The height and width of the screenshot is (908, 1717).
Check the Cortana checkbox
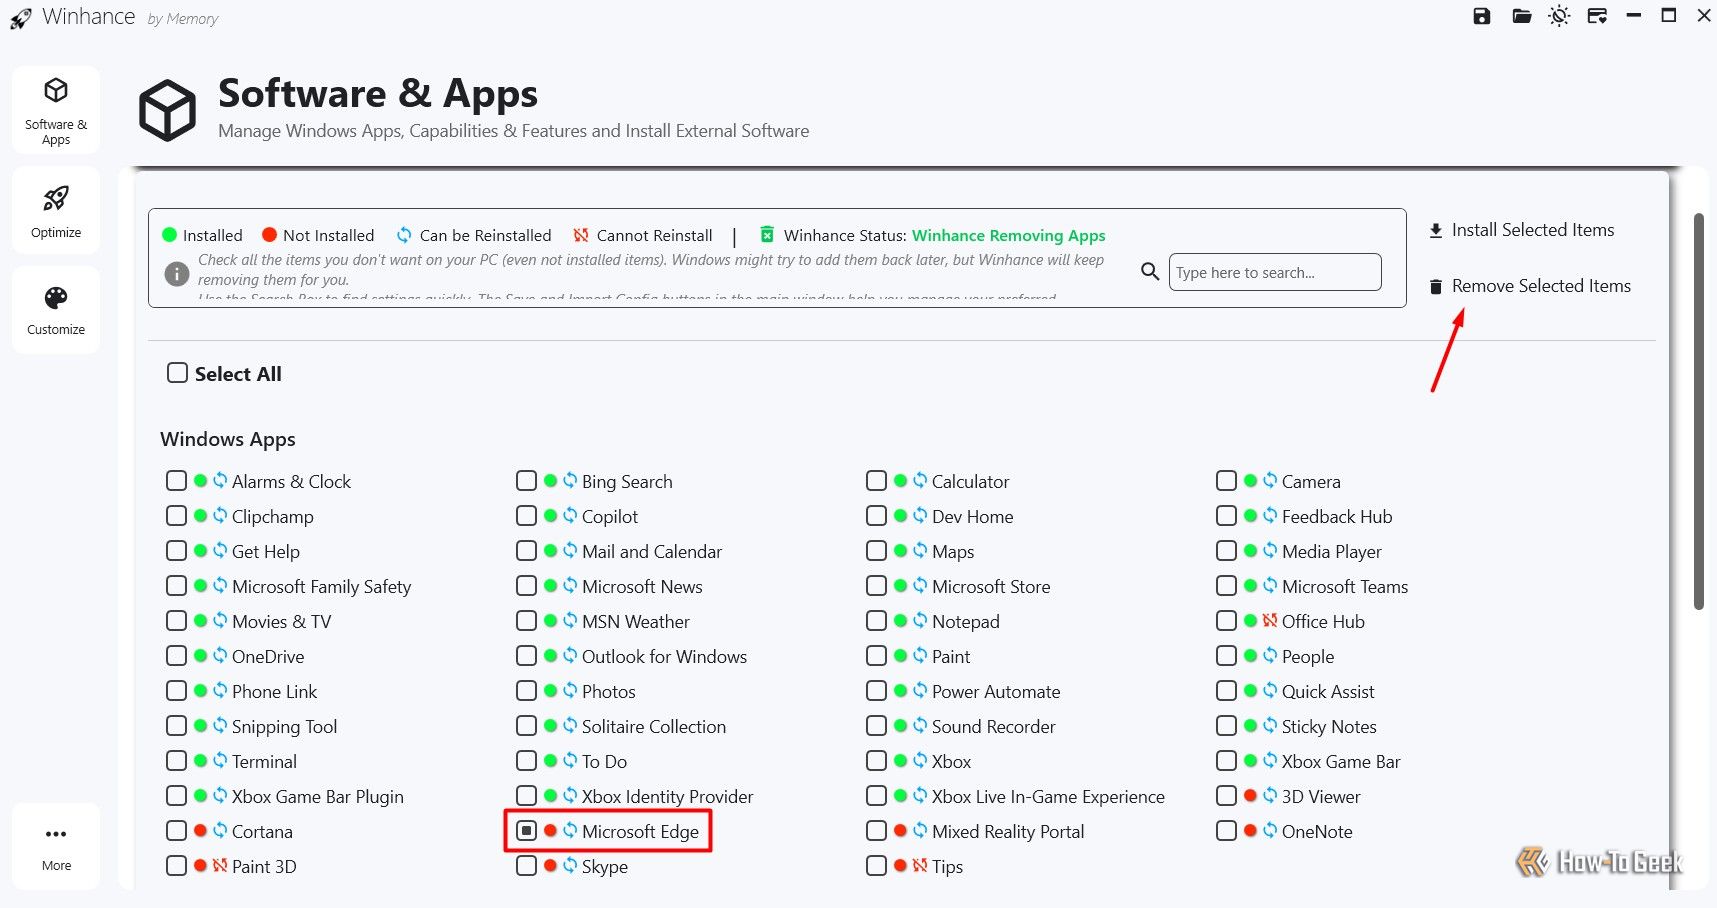[176, 831]
